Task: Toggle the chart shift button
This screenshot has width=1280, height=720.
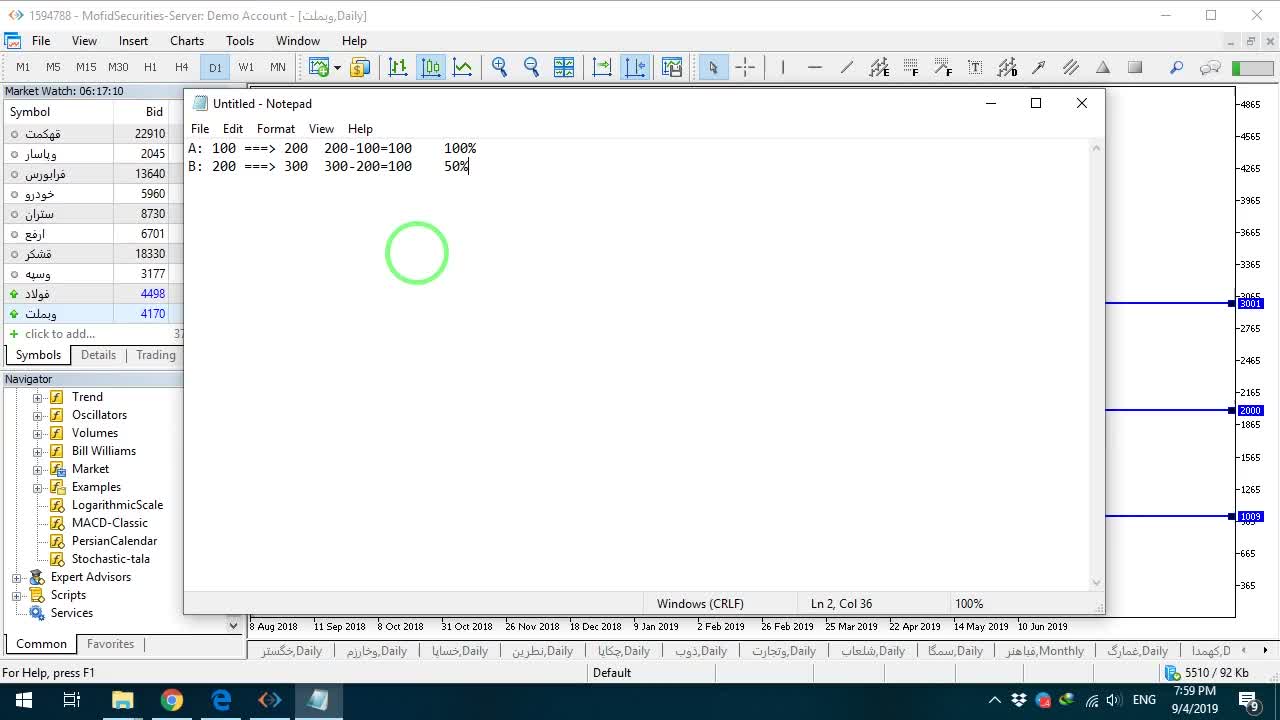Action: tap(635, 67)
